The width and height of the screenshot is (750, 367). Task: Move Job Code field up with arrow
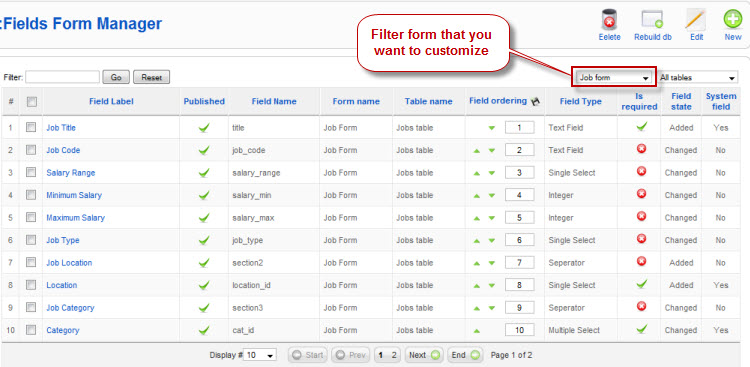tap(476, 150)
